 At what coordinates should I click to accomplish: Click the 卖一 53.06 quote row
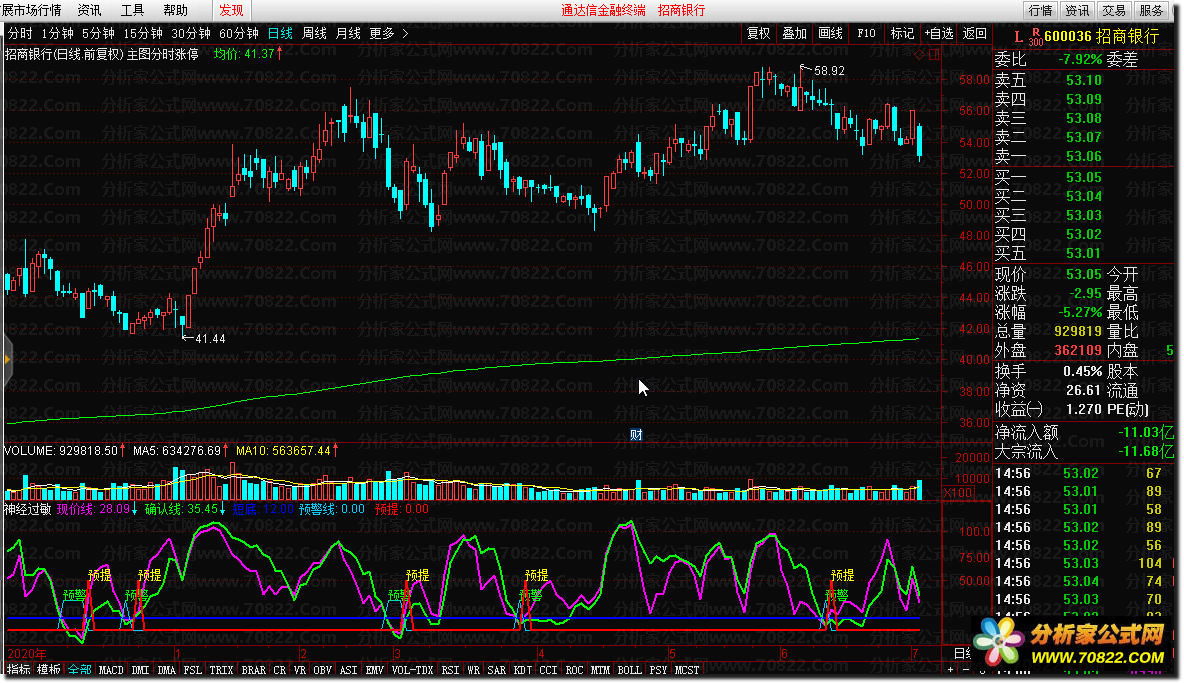click(1086, 156)
